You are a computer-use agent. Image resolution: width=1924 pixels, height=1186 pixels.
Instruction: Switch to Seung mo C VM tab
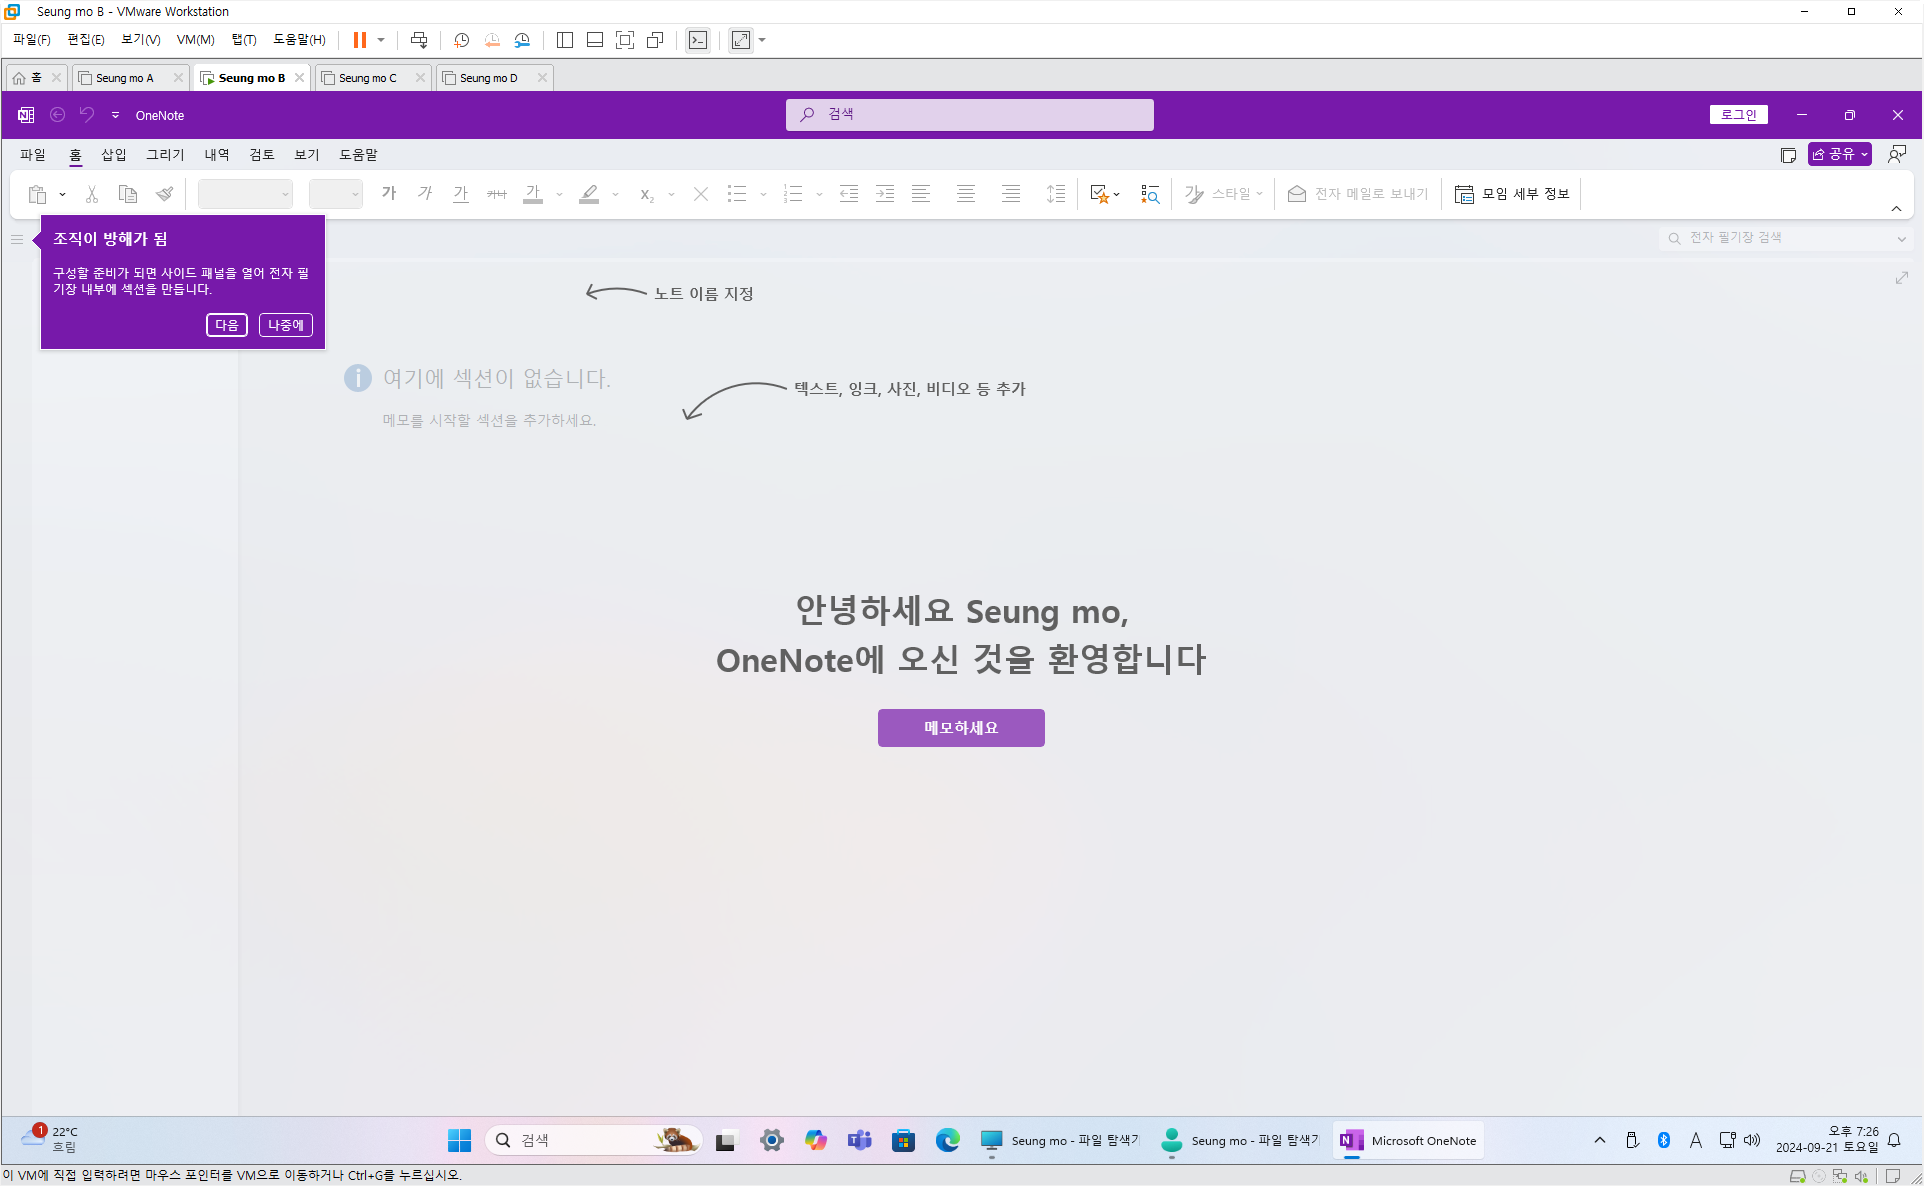tap(367, 78)
